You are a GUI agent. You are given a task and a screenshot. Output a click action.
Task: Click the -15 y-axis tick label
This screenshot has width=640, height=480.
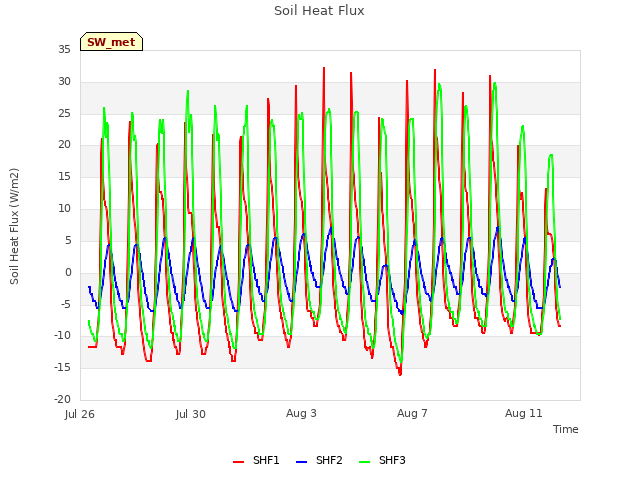pos(62,367)
